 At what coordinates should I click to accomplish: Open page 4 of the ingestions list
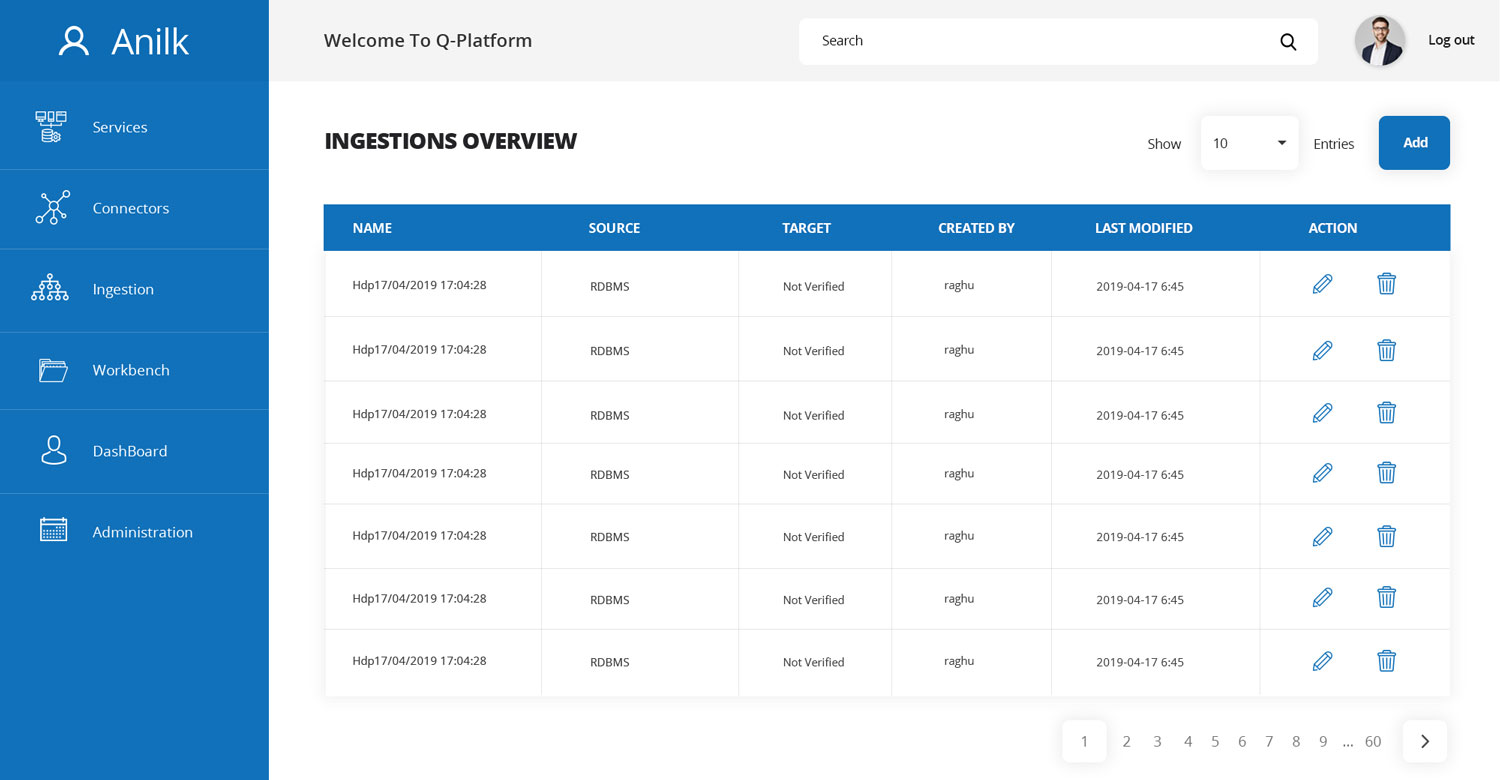pos(1188,741)
